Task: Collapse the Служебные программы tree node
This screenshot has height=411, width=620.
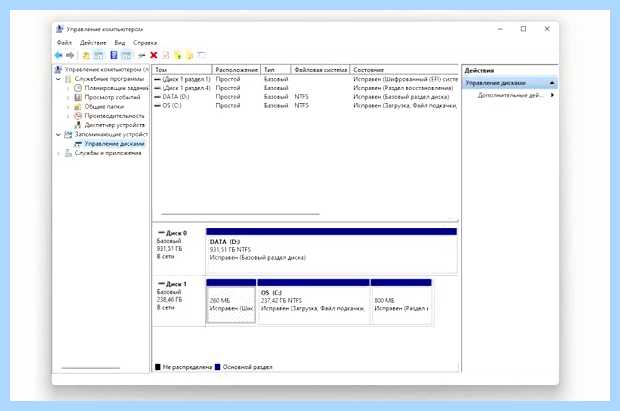Action: (x=59, y=79)
